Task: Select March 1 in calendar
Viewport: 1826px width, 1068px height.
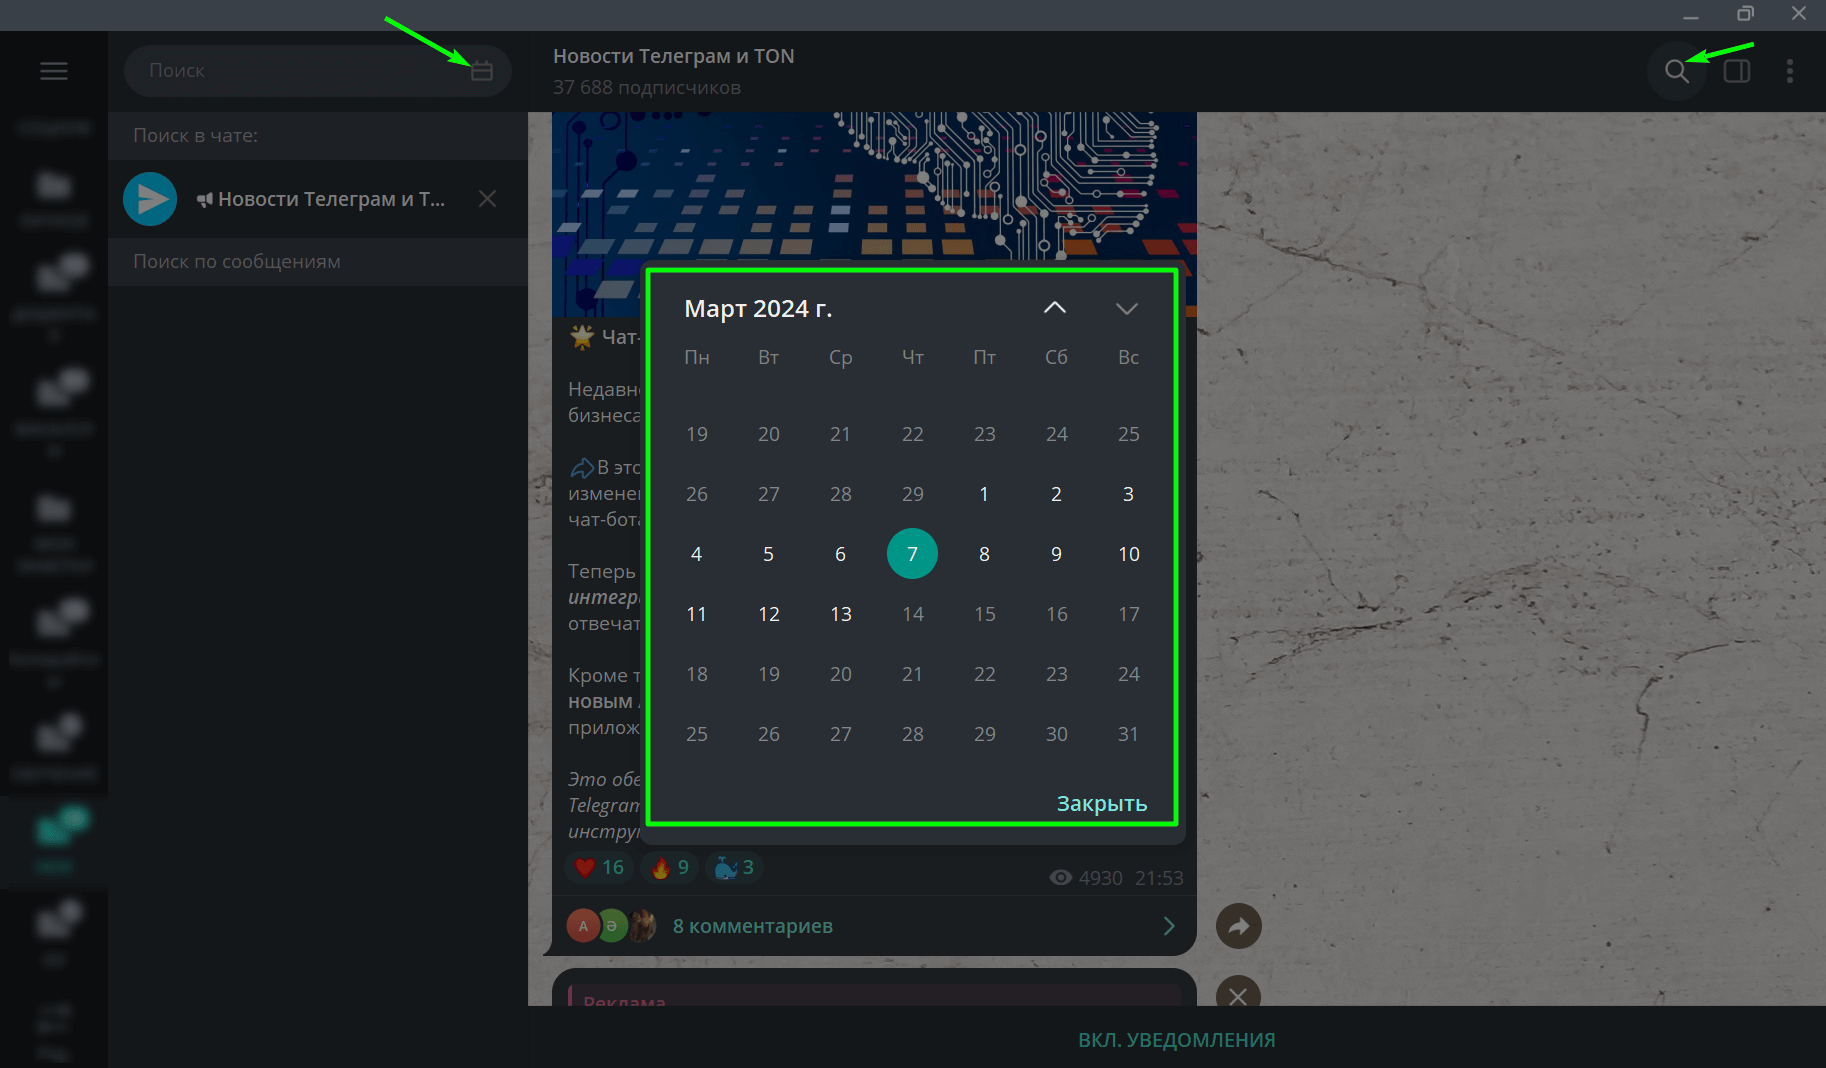Action: (984, 494)
